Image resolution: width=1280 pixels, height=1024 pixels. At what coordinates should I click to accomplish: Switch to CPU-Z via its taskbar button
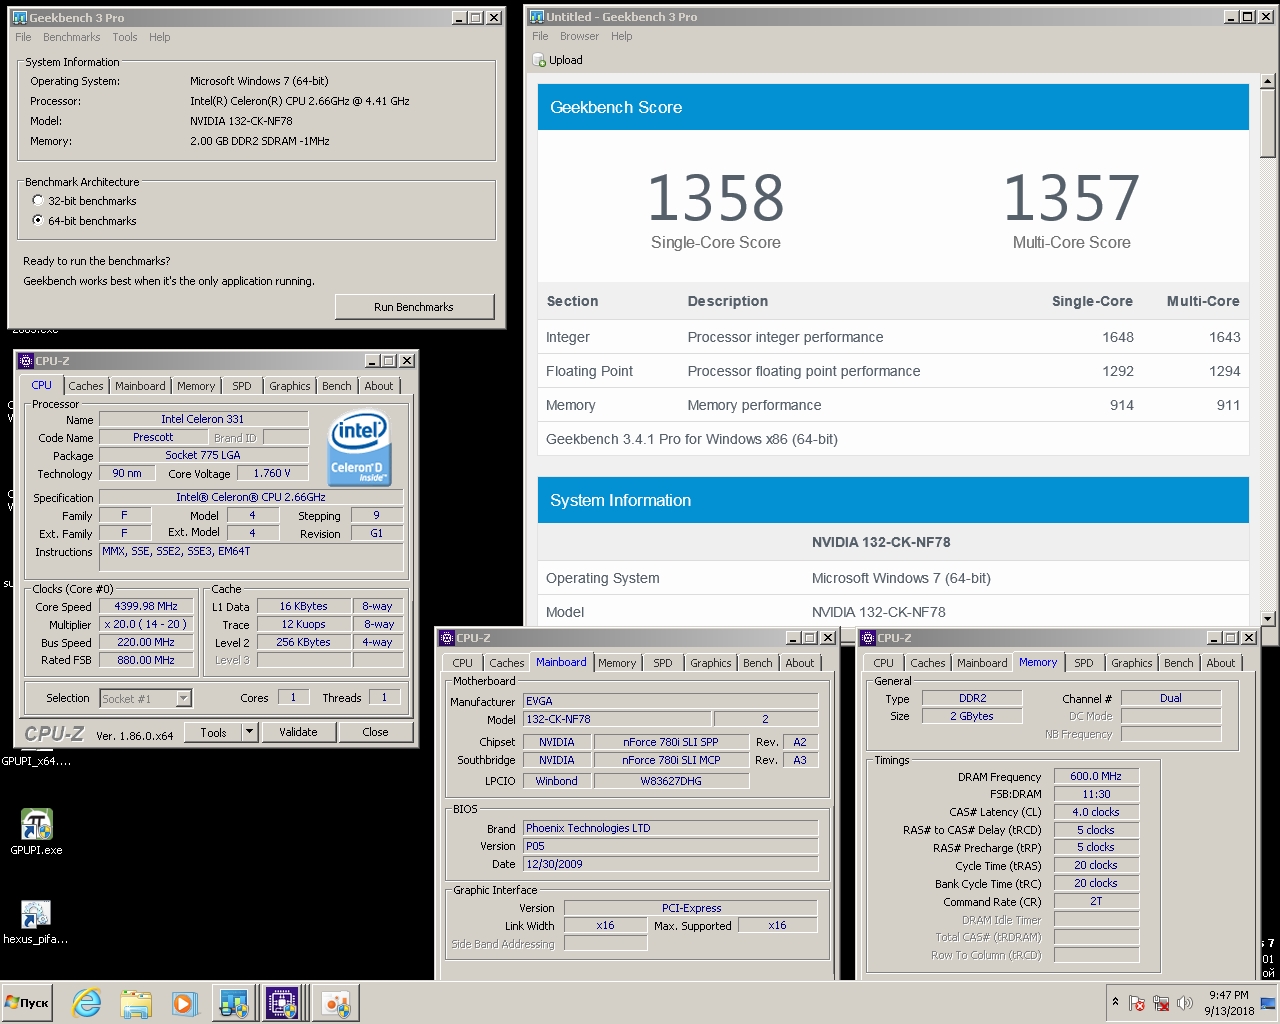pyautogui.click(x=282, y=1003)
